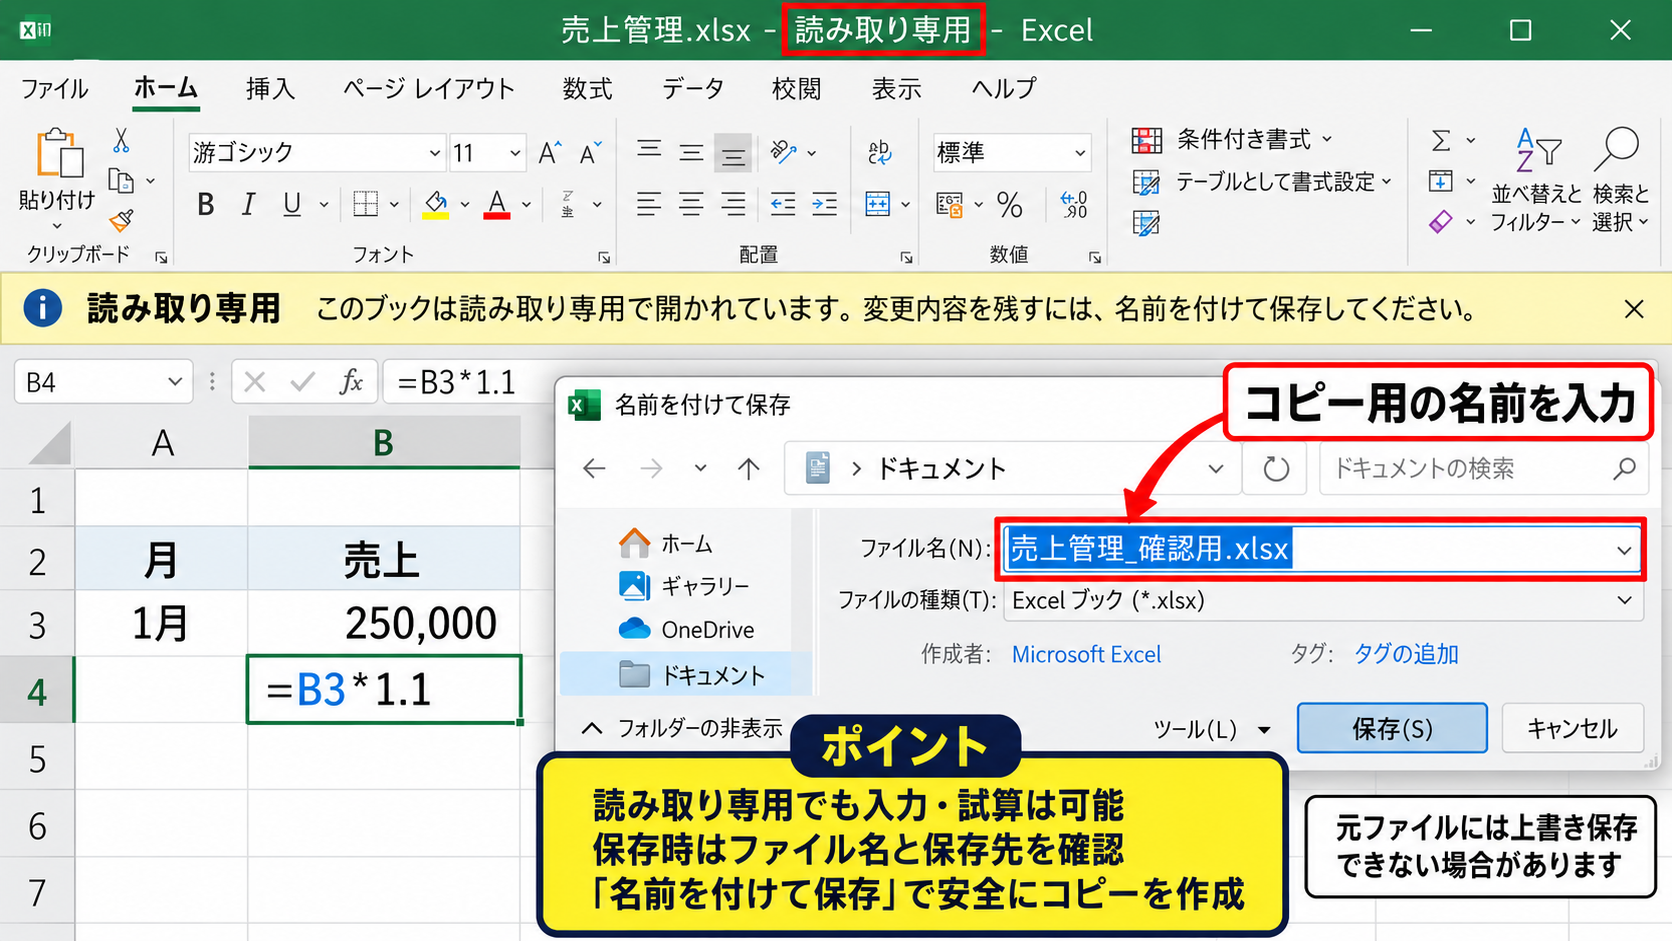Expand the Name Box B4 dropdown
Image resolution: width=1672 pixels, height=941 pixels.
click(x=175, y=382)
